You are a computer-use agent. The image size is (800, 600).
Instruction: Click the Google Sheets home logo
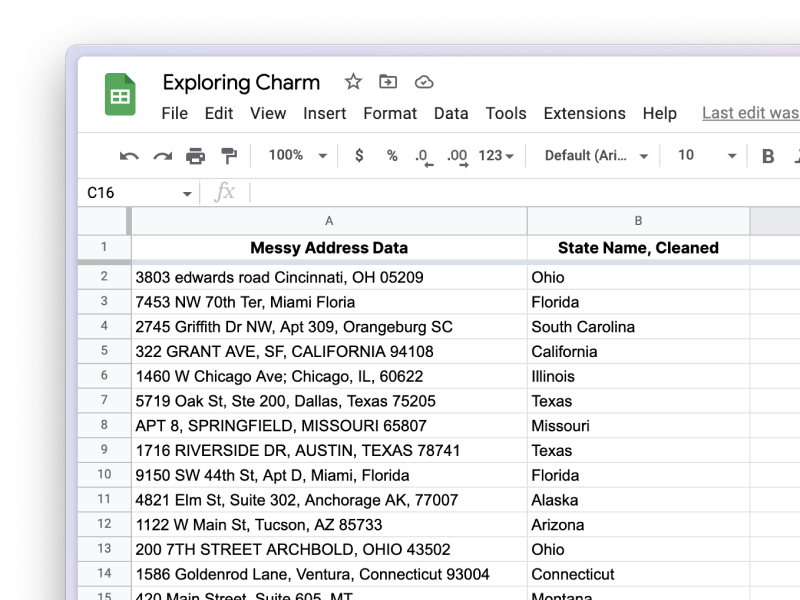[120, 96]
